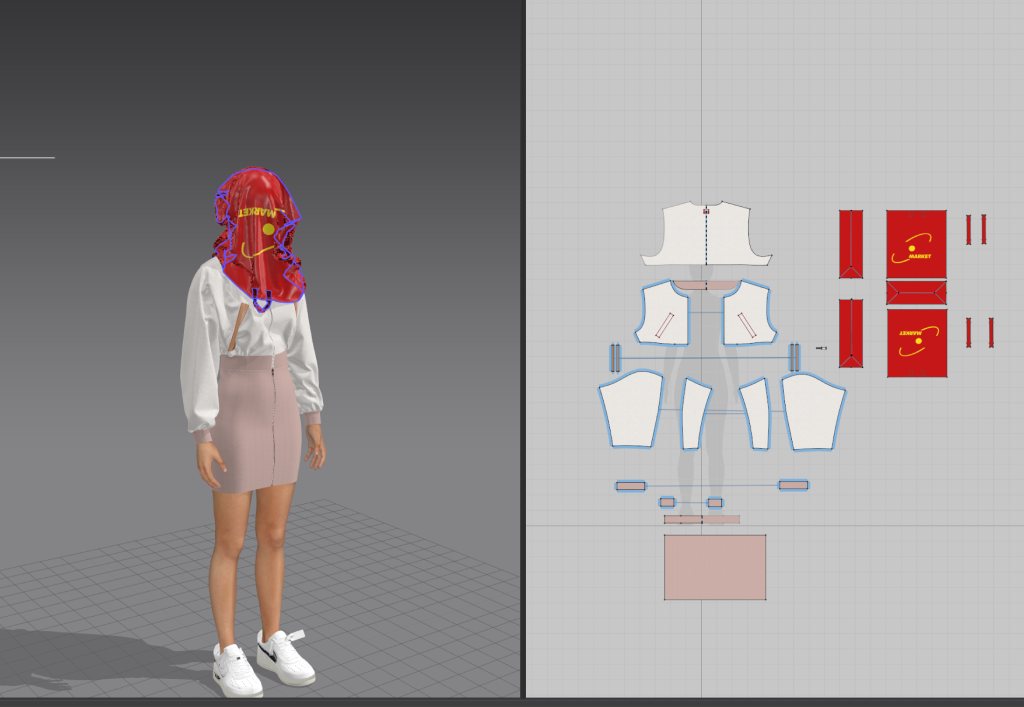Select the large right sleeve pattern piece
Screen dimensions: 1024x707
814,411
